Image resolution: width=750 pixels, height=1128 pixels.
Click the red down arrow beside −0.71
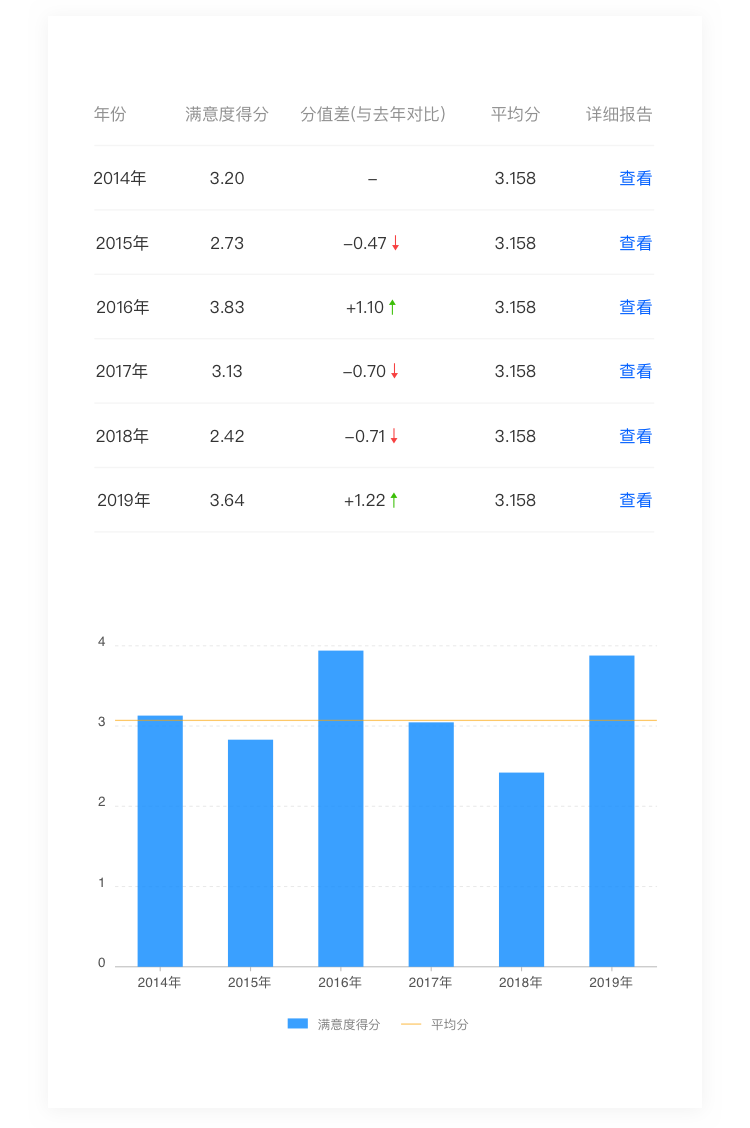pos(394,436)
